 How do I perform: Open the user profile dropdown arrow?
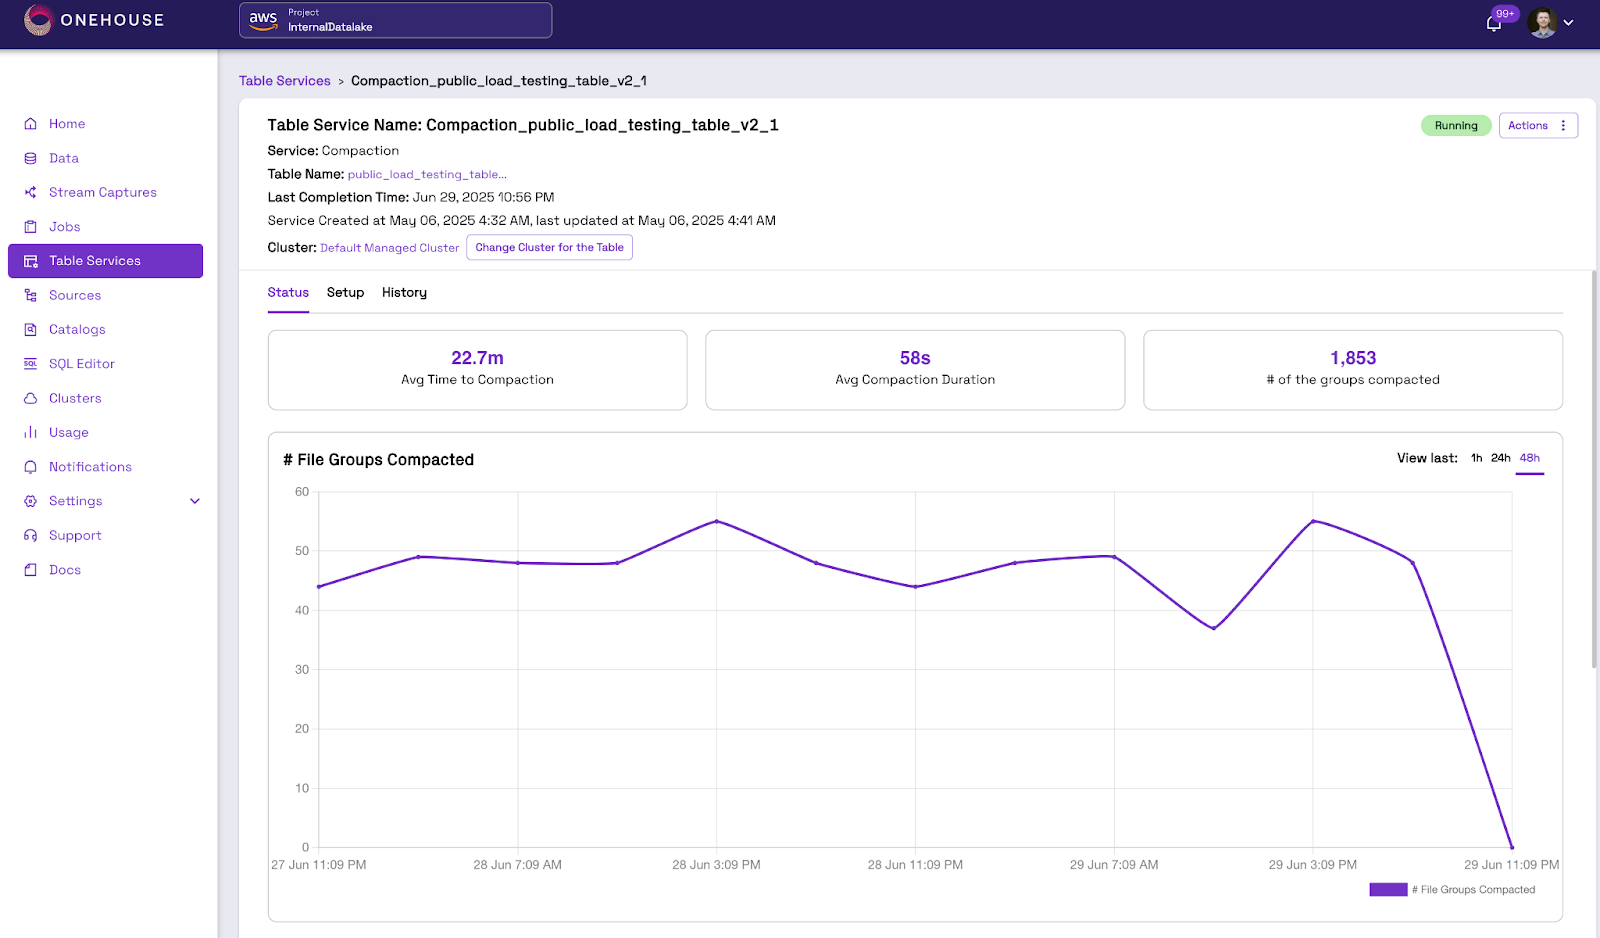tap(1568, 23)
